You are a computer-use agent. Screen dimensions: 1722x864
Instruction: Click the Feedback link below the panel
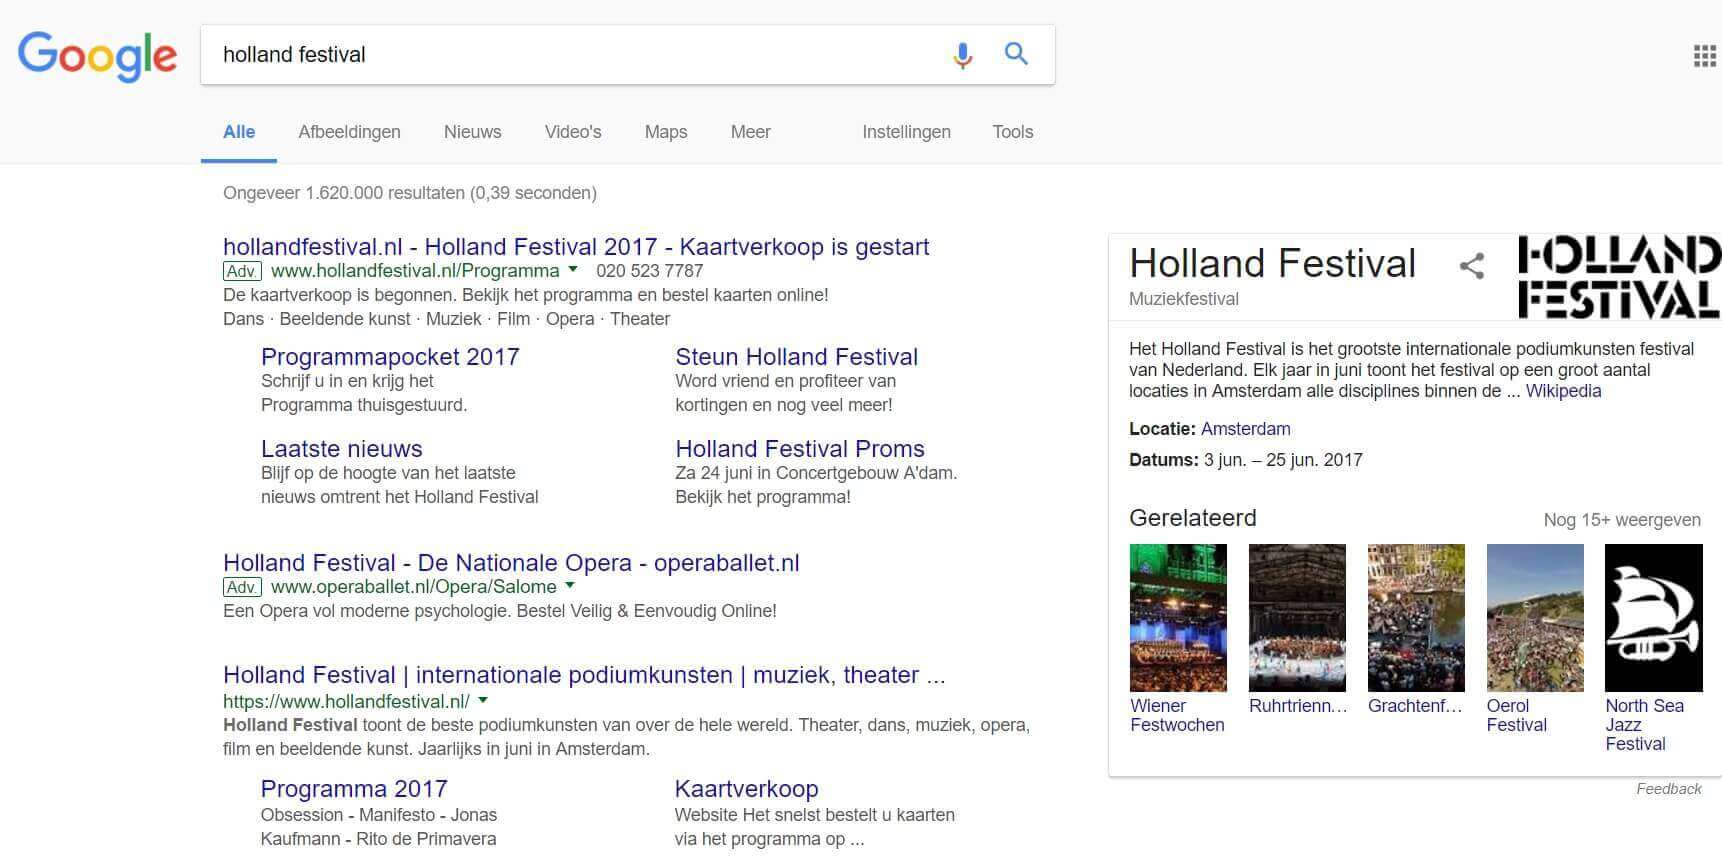tap(1668, 789)
